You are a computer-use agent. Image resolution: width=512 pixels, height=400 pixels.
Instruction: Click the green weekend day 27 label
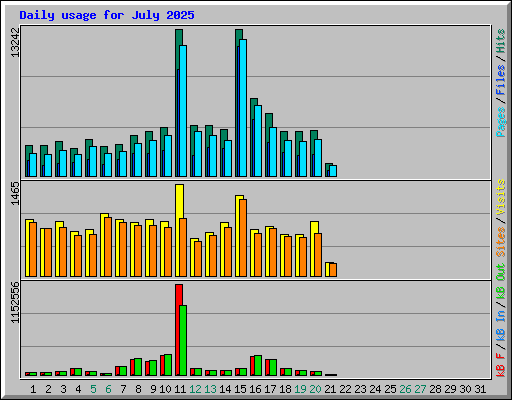[x=420, y=389]
